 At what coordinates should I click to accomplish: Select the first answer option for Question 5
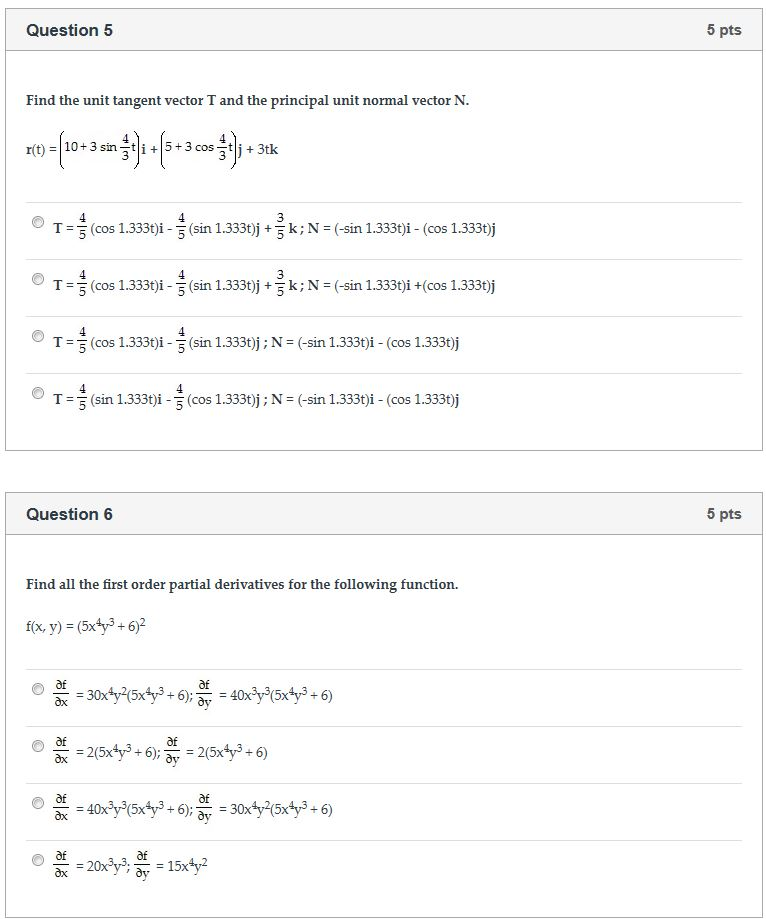(36, 224)
